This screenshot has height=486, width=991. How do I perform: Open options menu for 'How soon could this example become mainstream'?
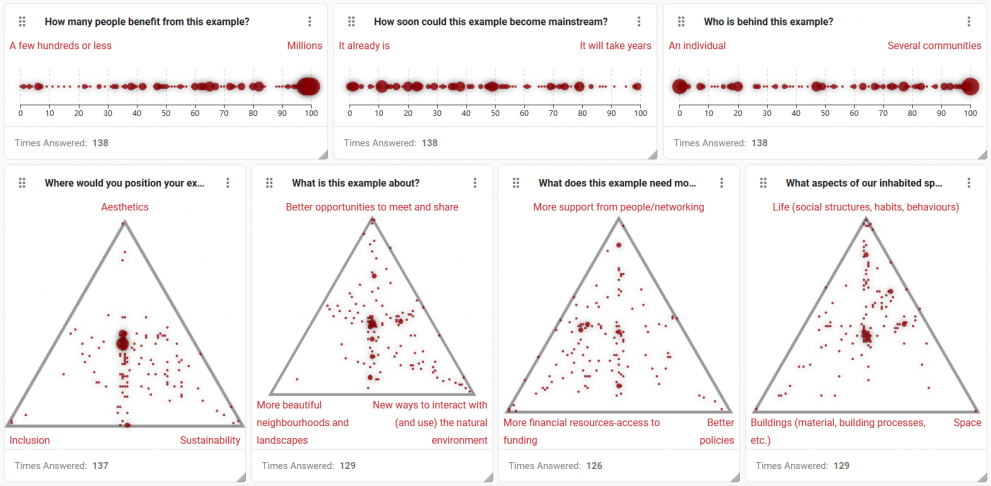(x=639, y=22)
